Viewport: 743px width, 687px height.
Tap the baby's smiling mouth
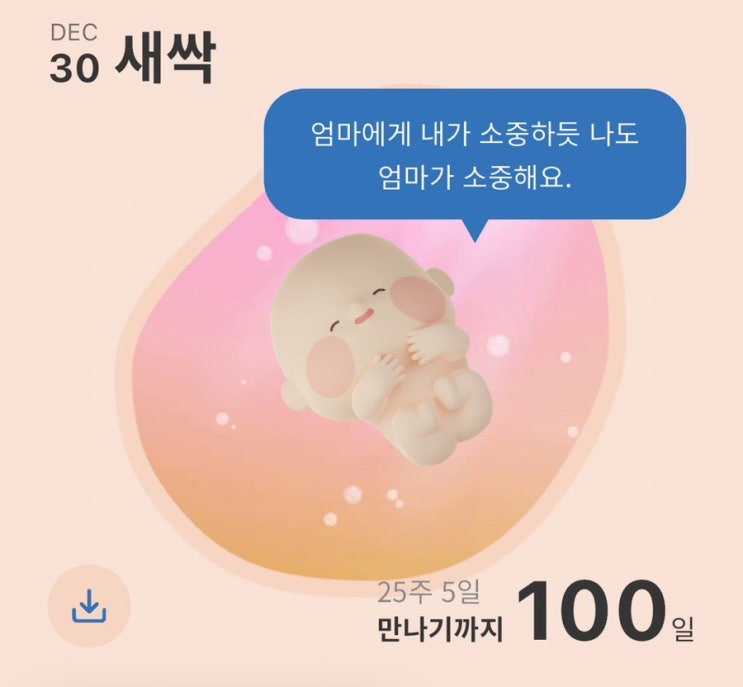click(363, 315)
